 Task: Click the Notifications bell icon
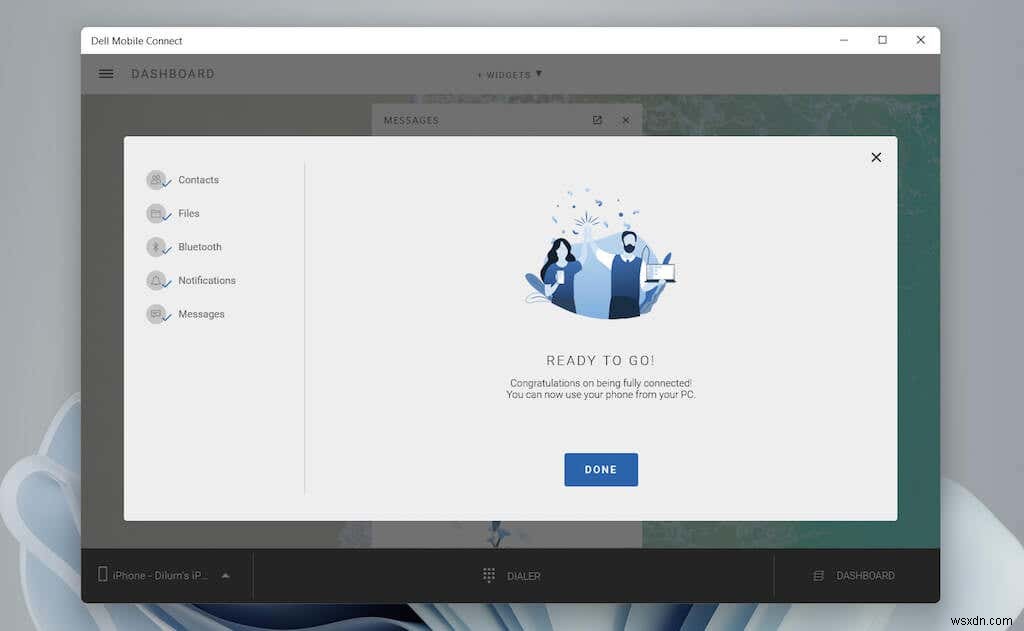click(157, 280)
